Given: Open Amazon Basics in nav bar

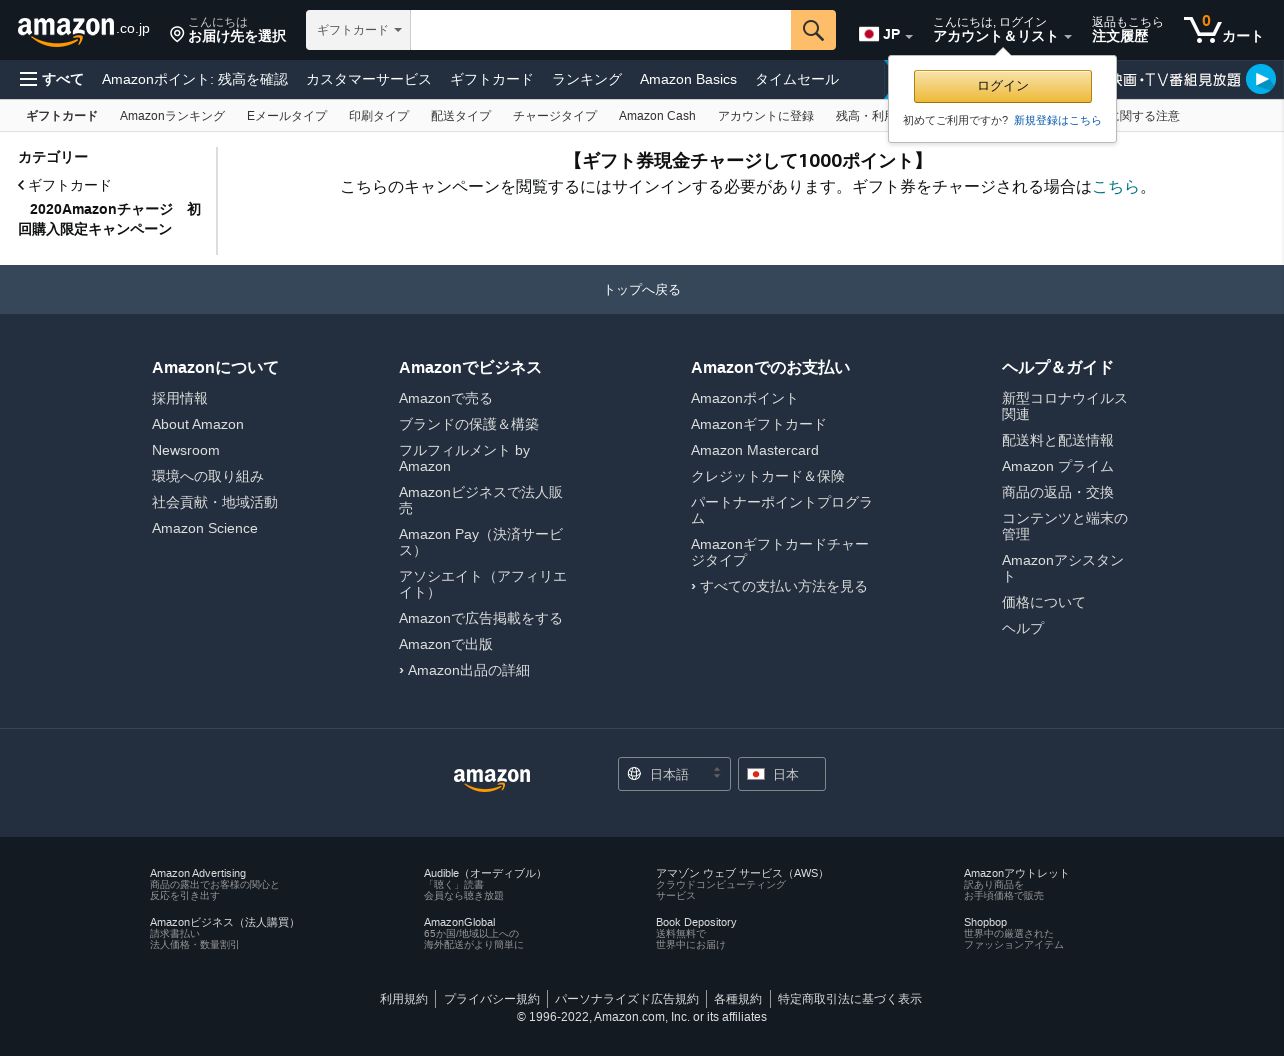Looking at the screenshot, I should pyautogui.click(x=688, y=79).
